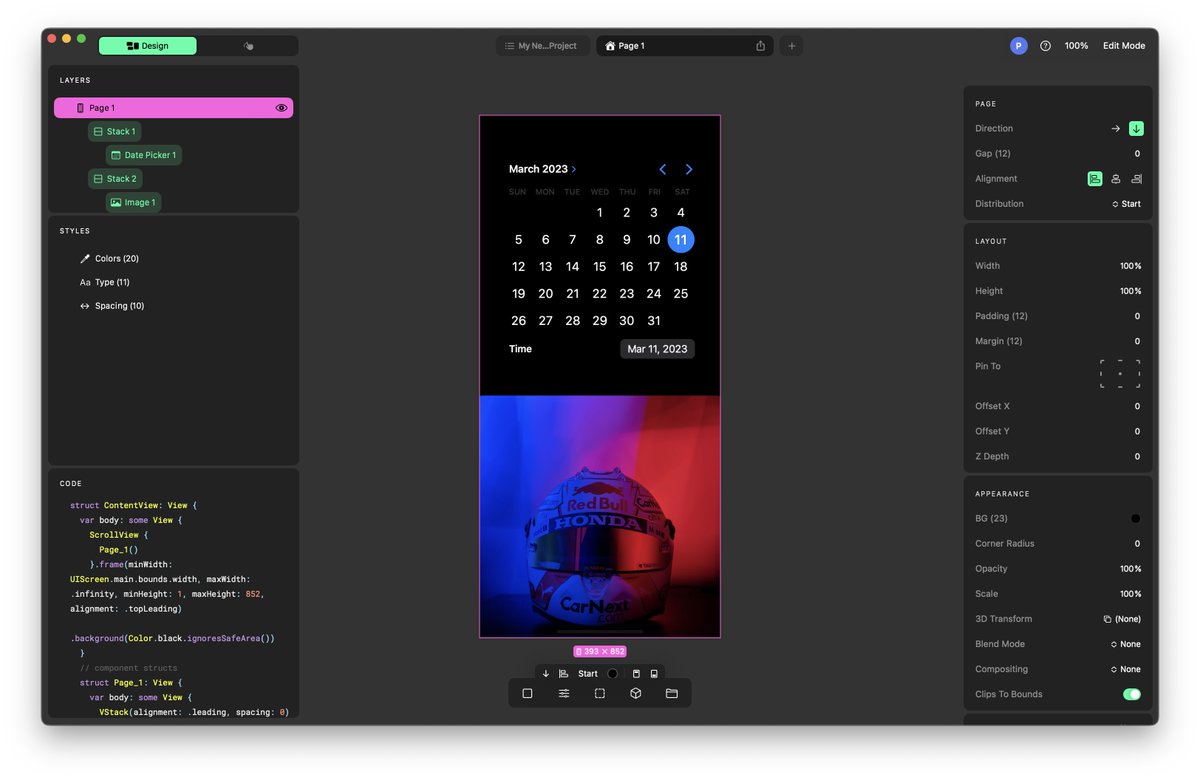Open Start distribution in floating bar
The height and width of the screenshot is (780, 1200).
[x=588, y=674]
